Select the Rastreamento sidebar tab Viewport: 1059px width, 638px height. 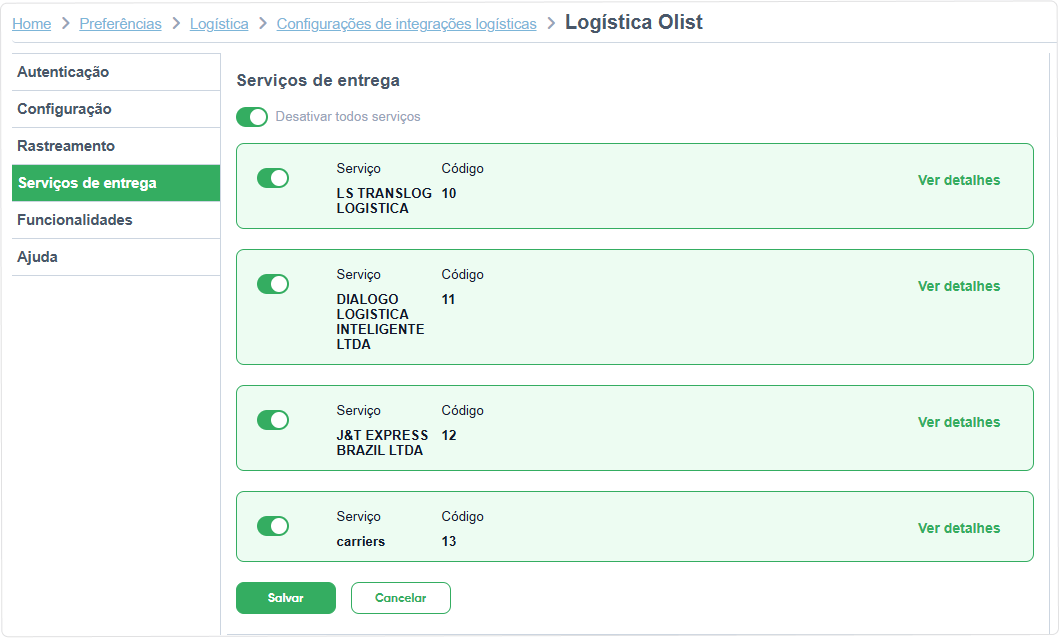click(66, 146)
